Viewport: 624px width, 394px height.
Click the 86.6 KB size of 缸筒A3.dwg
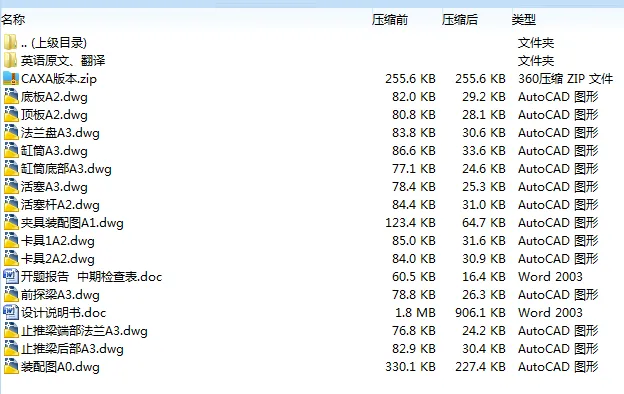point(413,150)
